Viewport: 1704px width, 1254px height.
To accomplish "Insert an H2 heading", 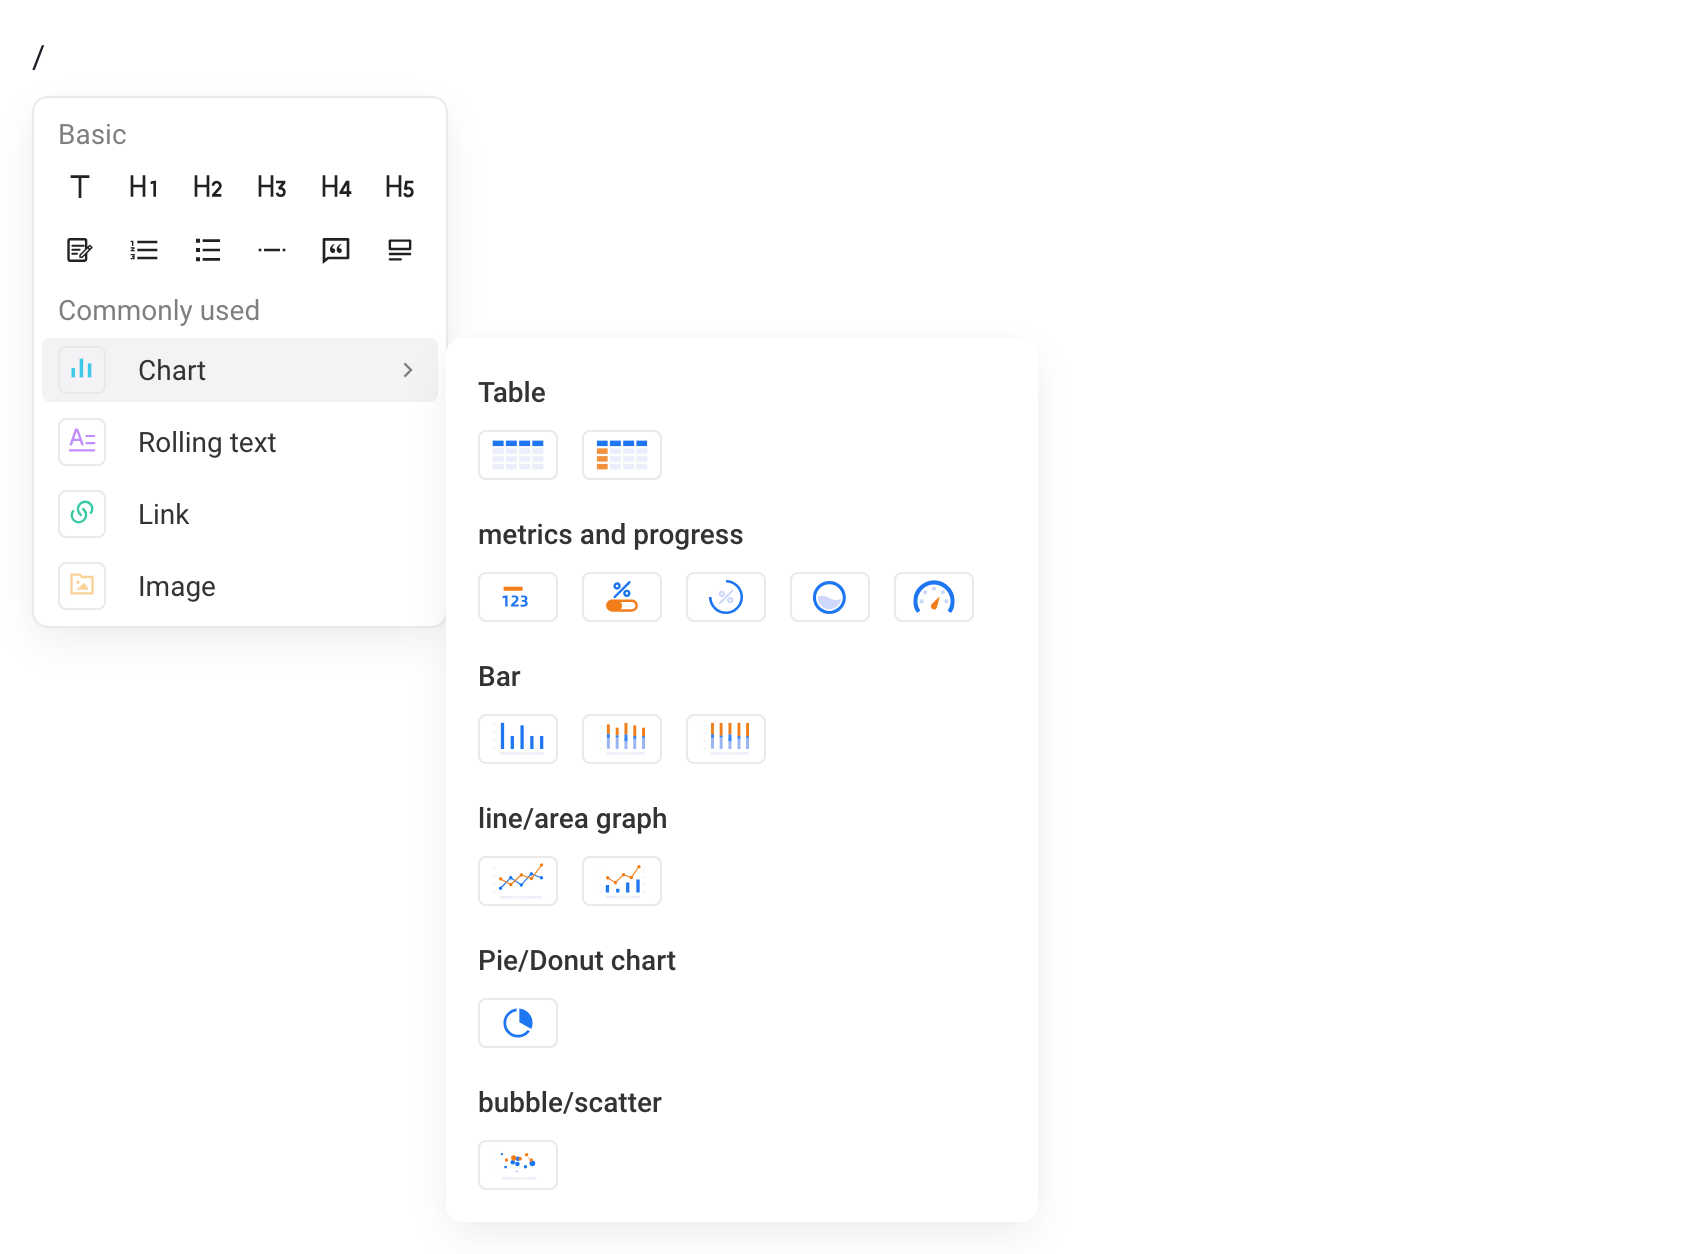I will [x=208, y=187].
